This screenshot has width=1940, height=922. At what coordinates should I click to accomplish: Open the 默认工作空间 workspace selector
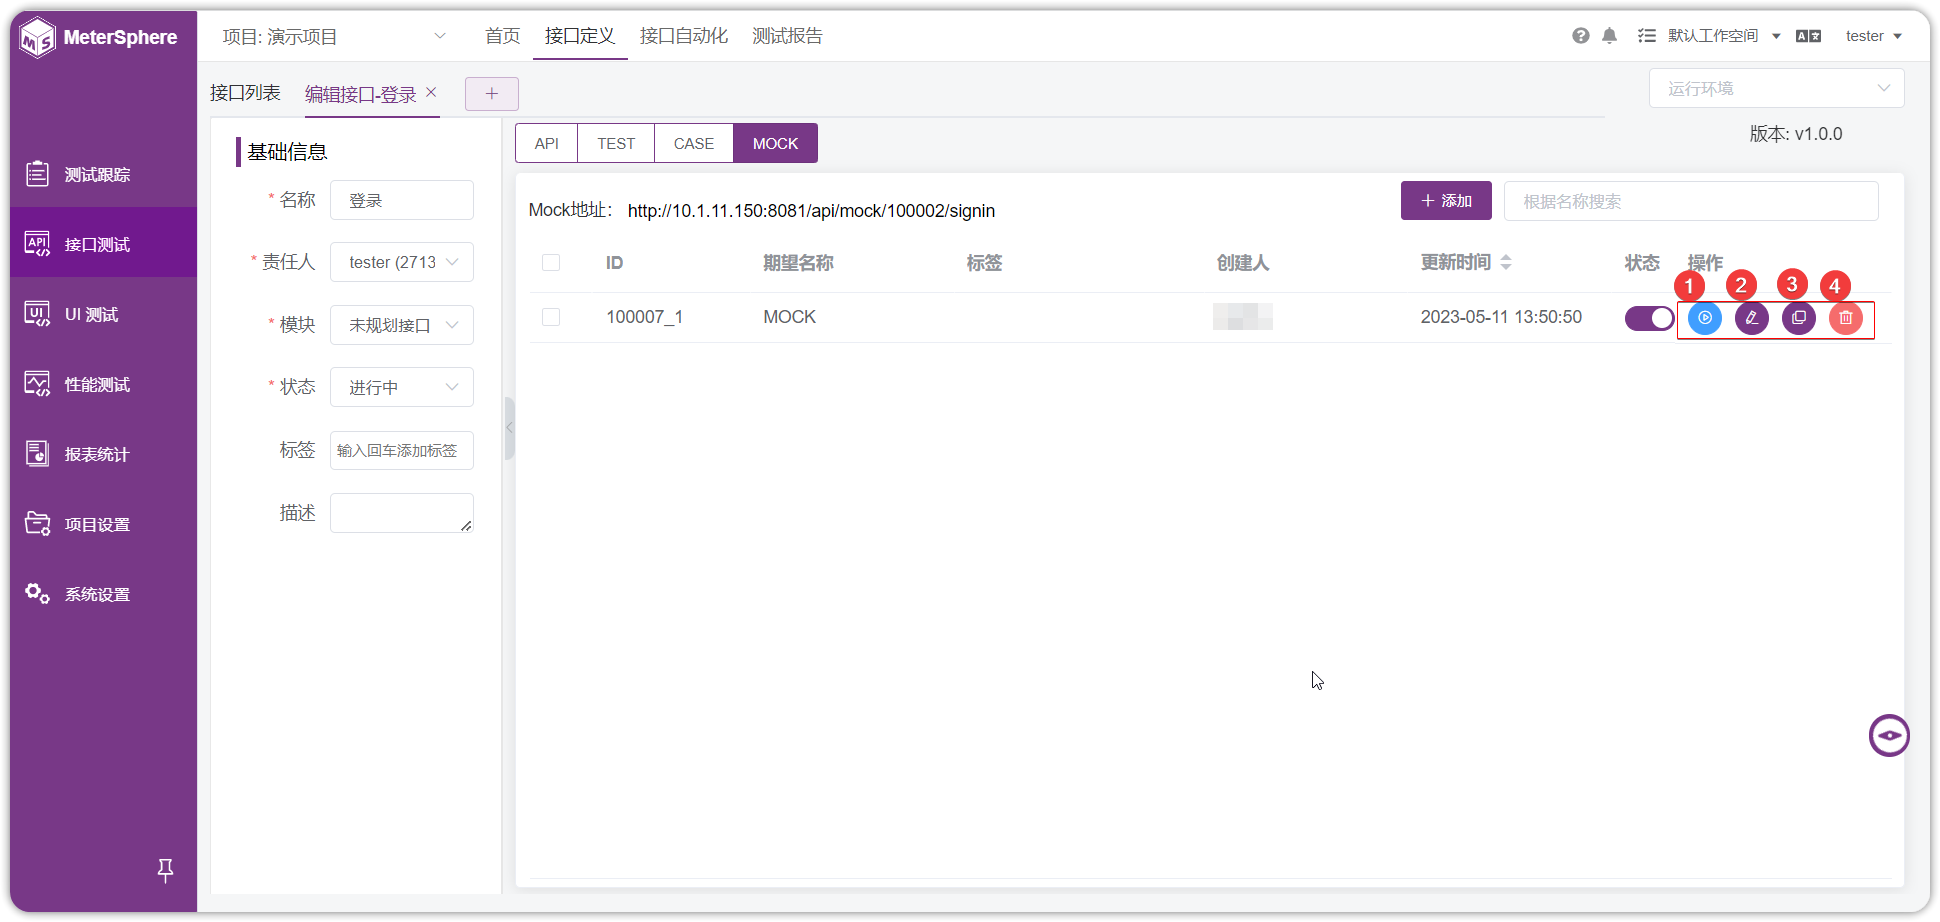pyautogui.click(x=1724, y=36)
